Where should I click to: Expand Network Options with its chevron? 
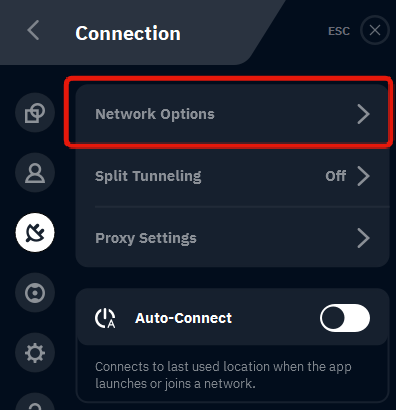(x=363, y=114)
